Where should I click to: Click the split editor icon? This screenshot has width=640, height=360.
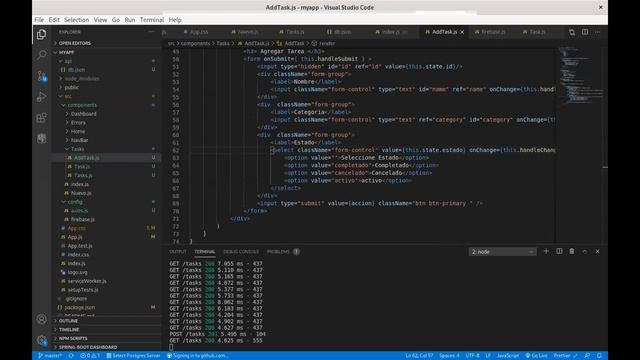pyautogui.click(x=585, y=32)
